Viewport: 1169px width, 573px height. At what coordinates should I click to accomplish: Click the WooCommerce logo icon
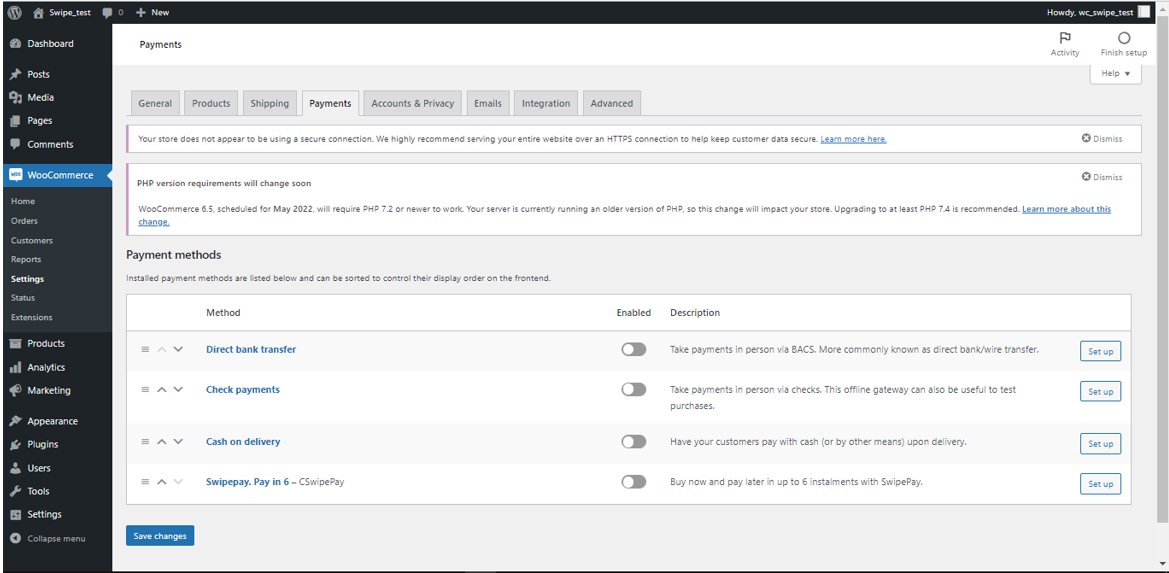(x=16, y=175)
